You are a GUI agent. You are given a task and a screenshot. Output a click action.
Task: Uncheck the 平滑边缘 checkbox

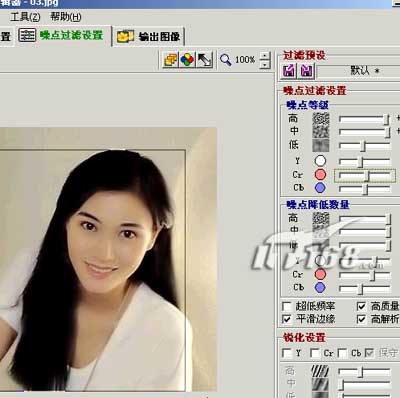(x=287, y=319)
